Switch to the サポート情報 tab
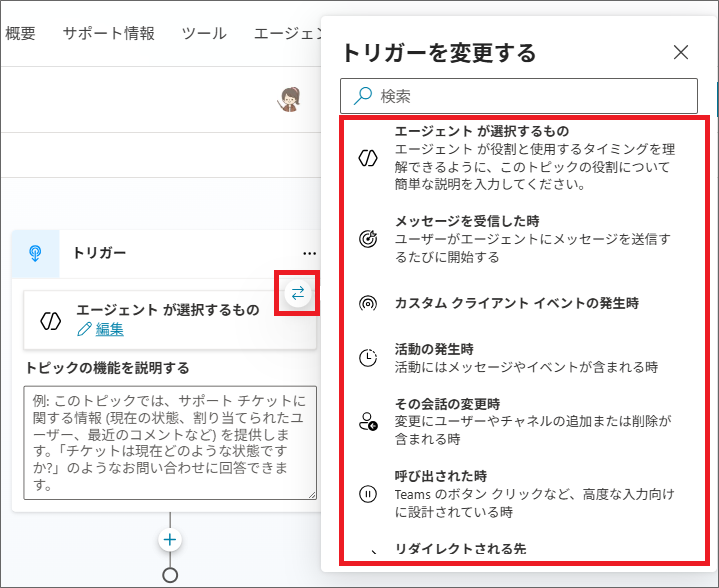The image size is (719, 588). (x=108, y=33)
